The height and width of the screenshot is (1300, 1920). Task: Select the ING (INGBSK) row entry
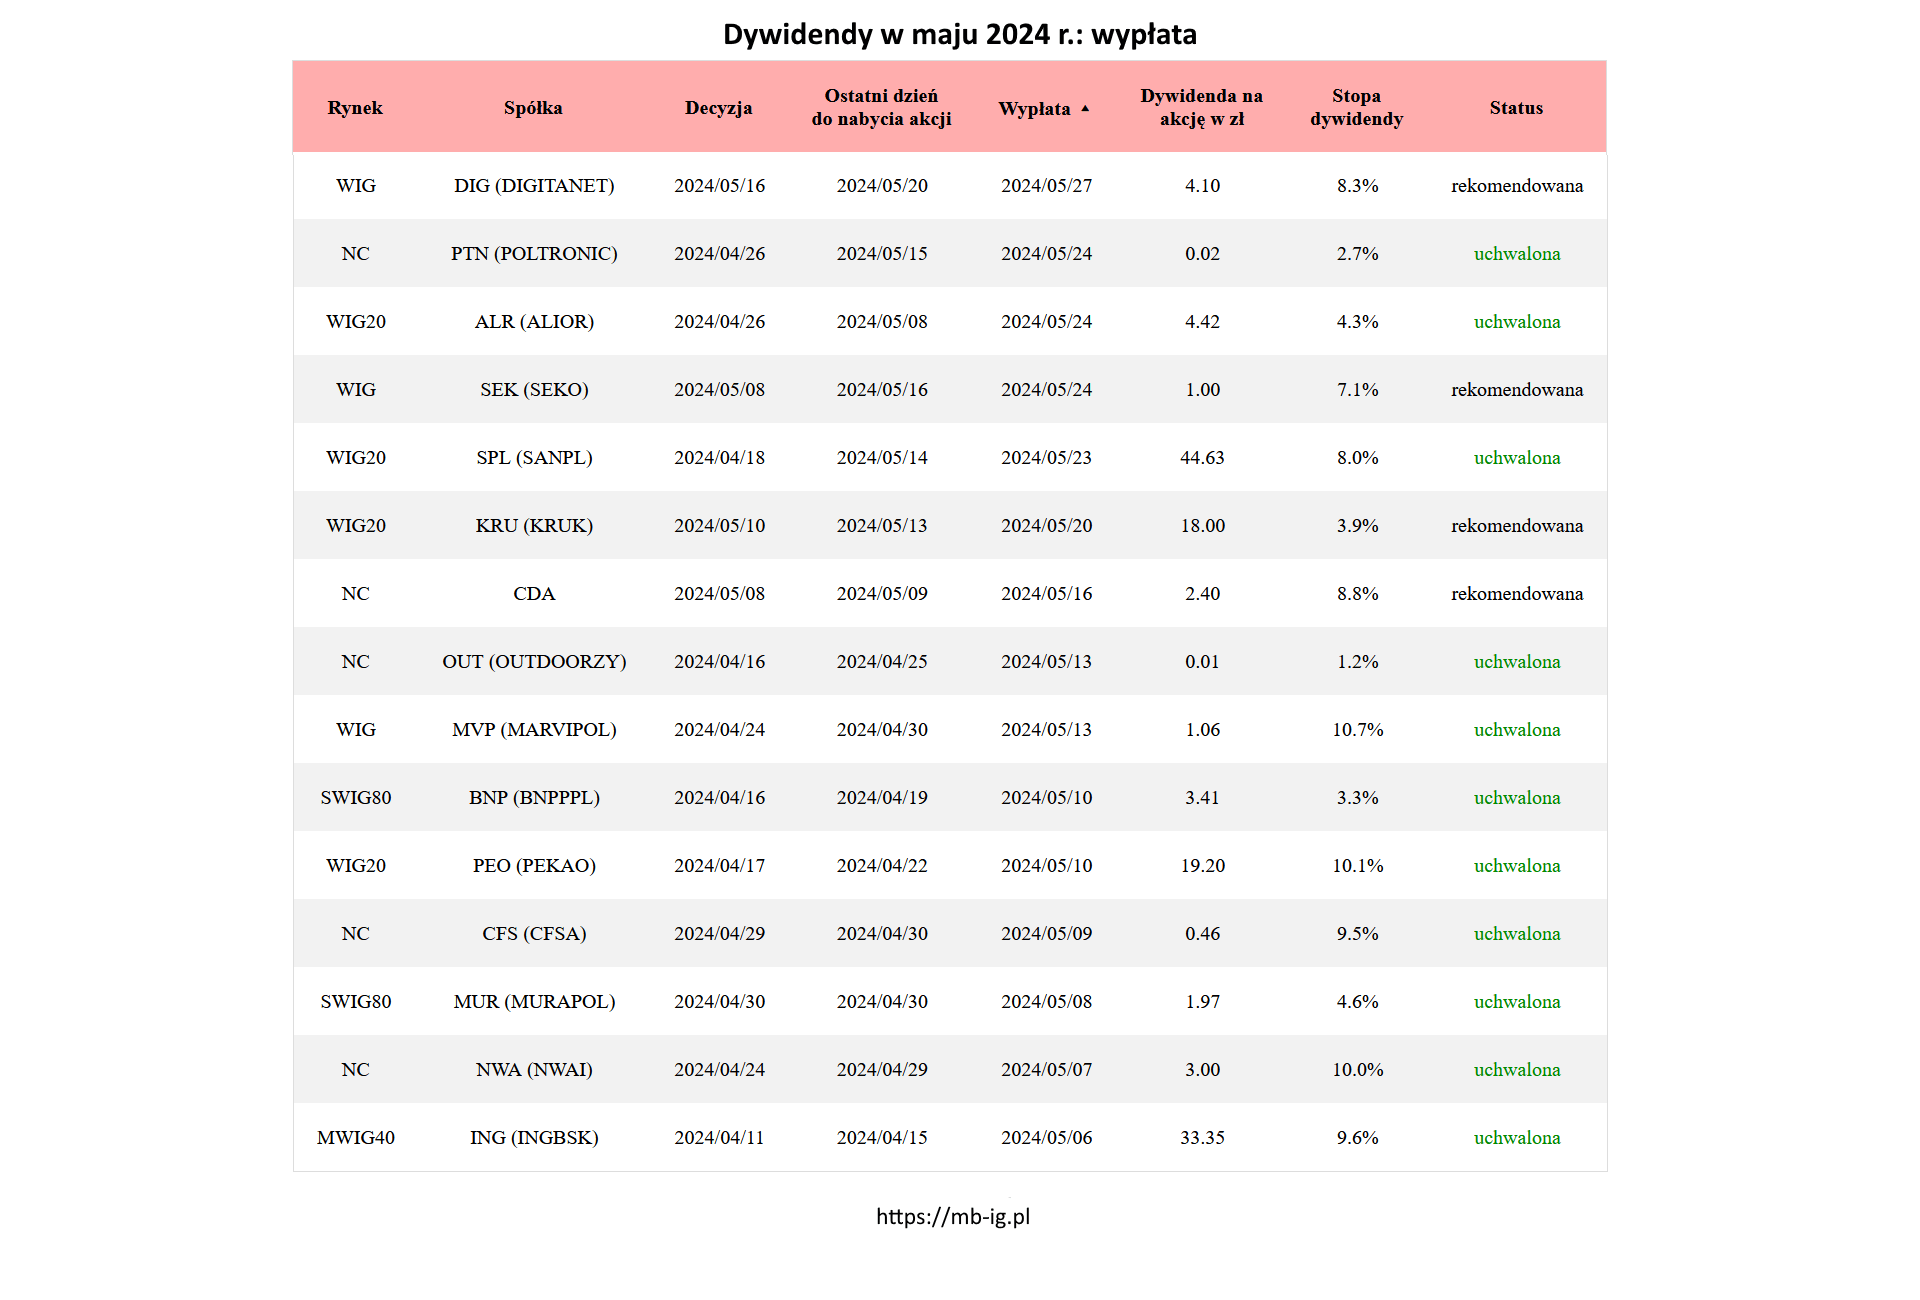click(x=534, y=1138)
